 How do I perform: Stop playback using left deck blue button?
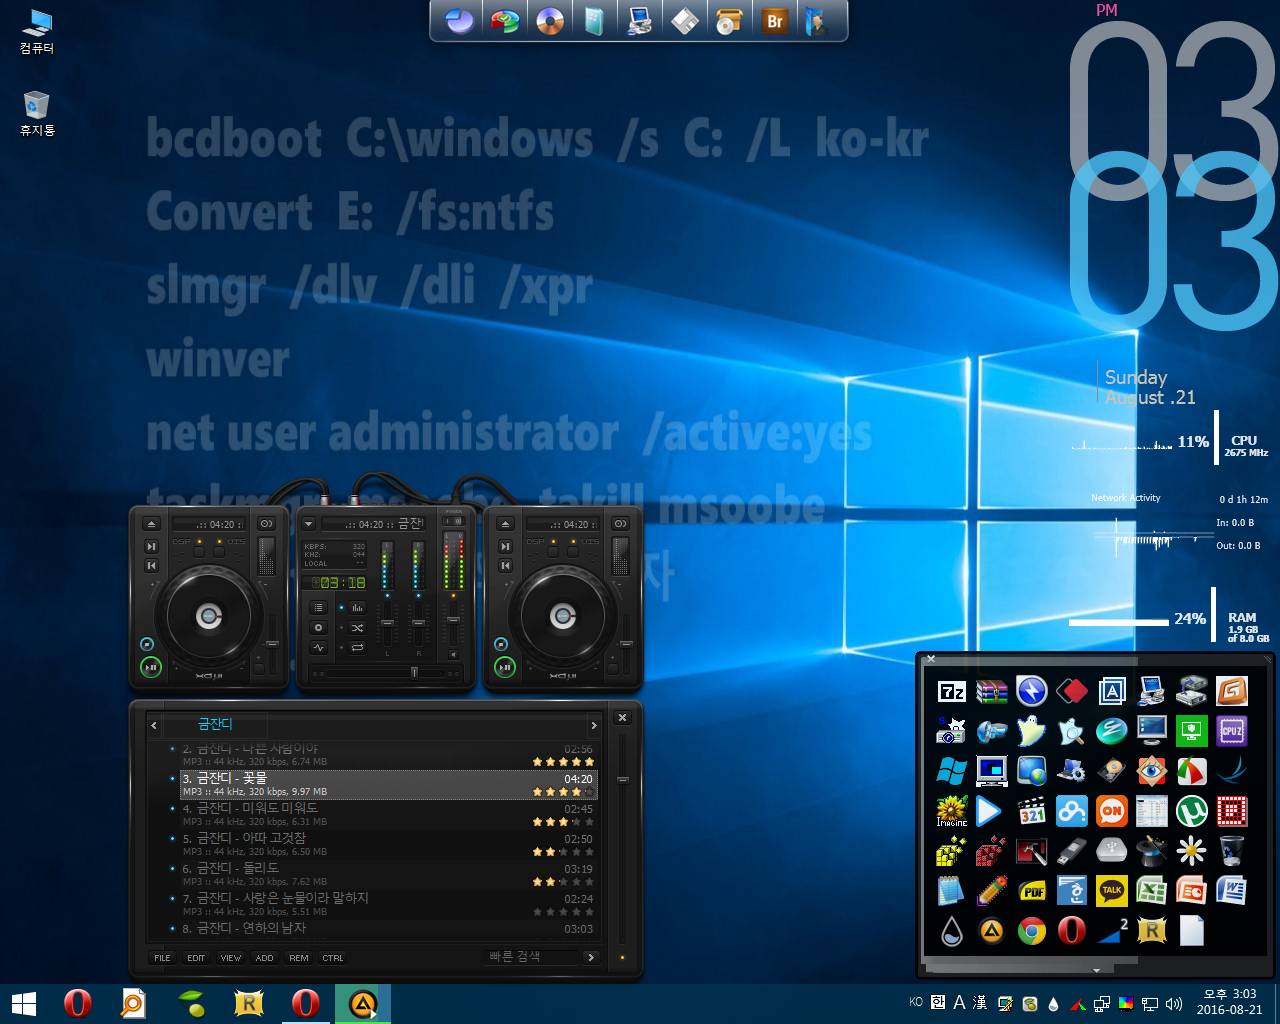pos(147,643)
